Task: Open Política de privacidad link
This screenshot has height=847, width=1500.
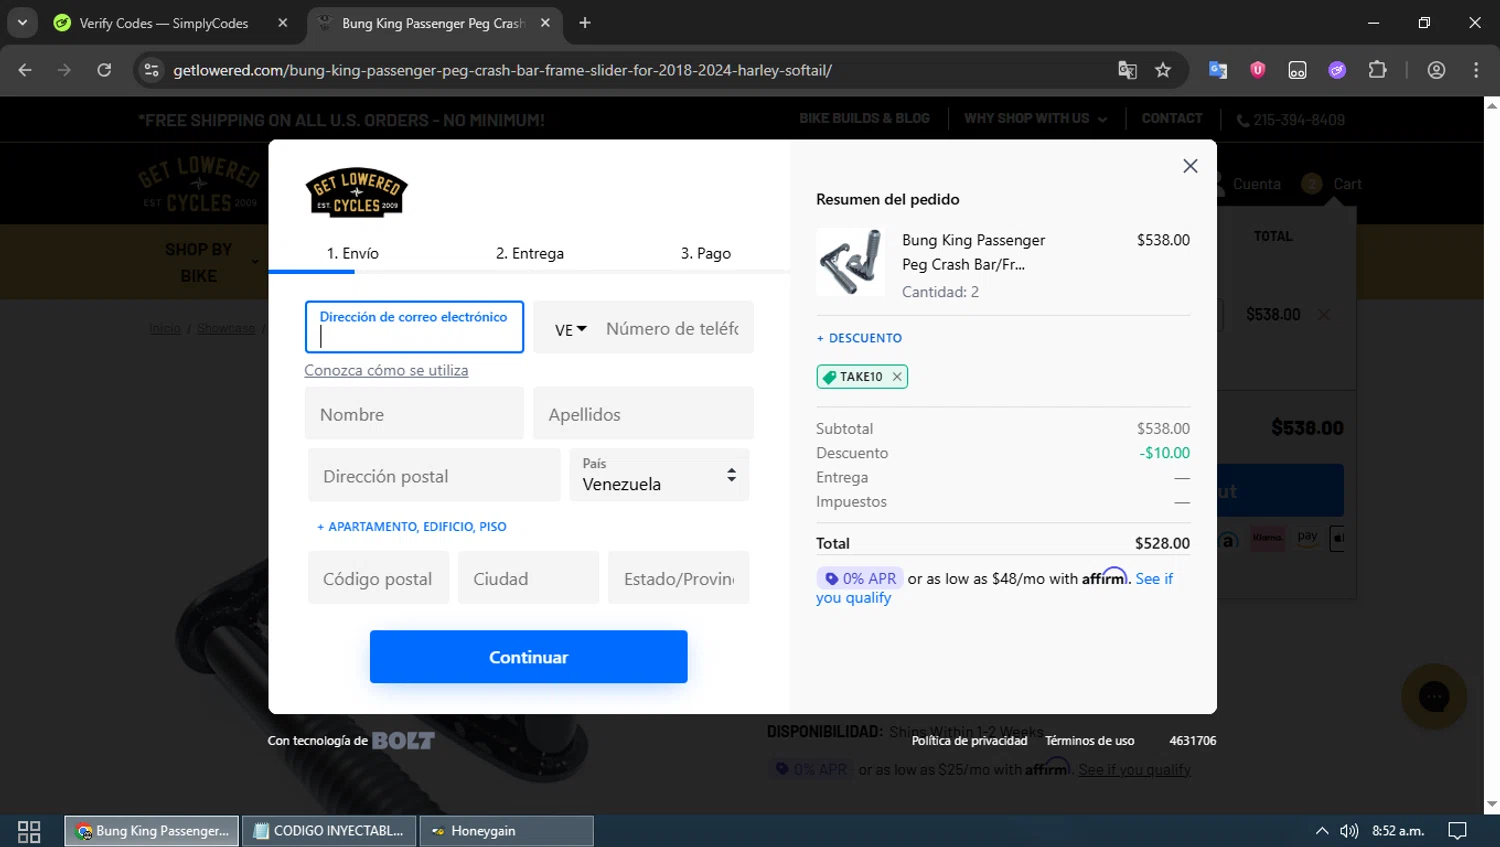Action: (x=969, y=741)
